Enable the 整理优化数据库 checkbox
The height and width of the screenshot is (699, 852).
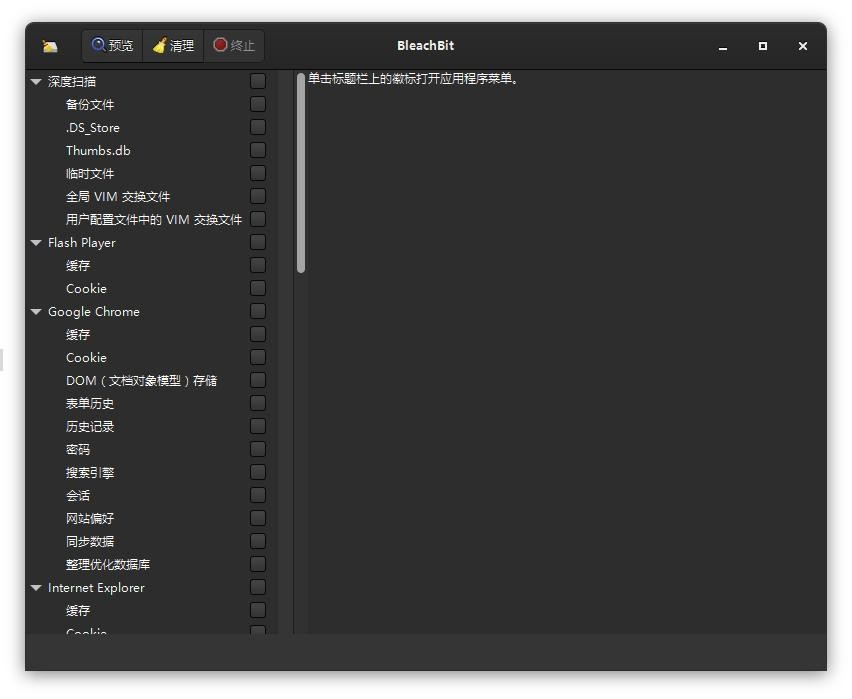pos(258,564)
